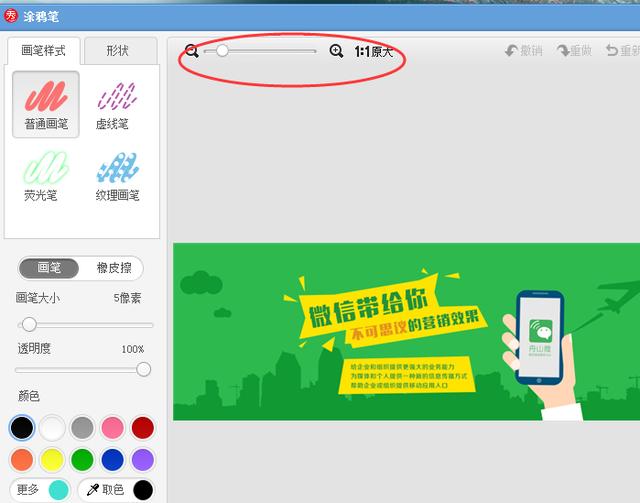
Task: Switch to 橡皮擦 eraser mode
Action: coord(113,268)
